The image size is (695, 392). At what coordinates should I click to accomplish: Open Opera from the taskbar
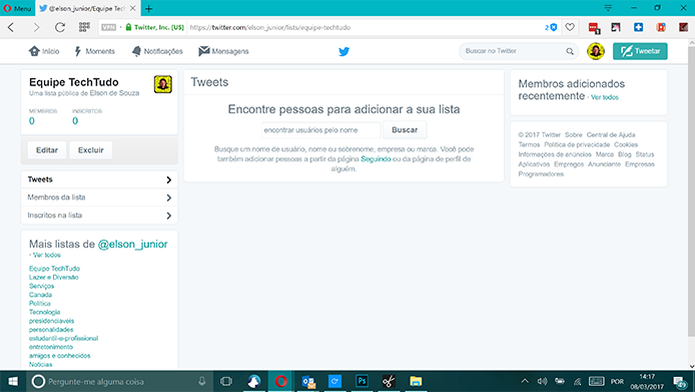(281, 381)
